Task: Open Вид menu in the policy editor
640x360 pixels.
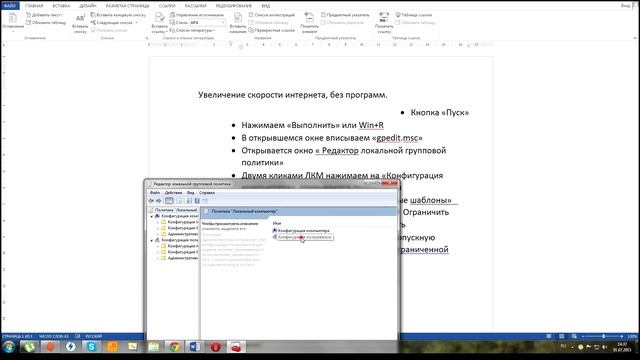Action: pyautogui.click(x=191, y=193)
